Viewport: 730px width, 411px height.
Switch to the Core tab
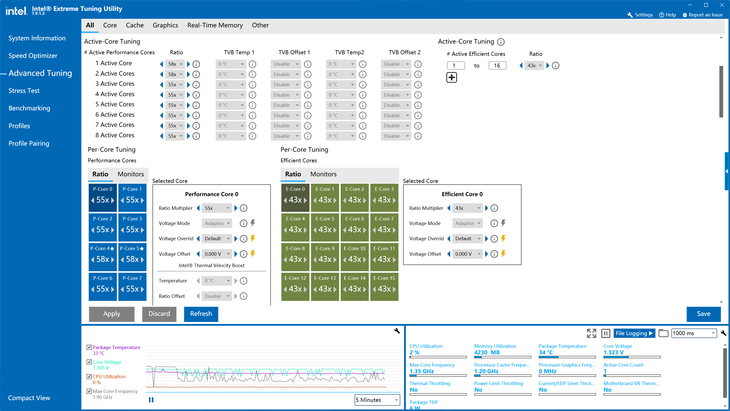coord(110,26)
